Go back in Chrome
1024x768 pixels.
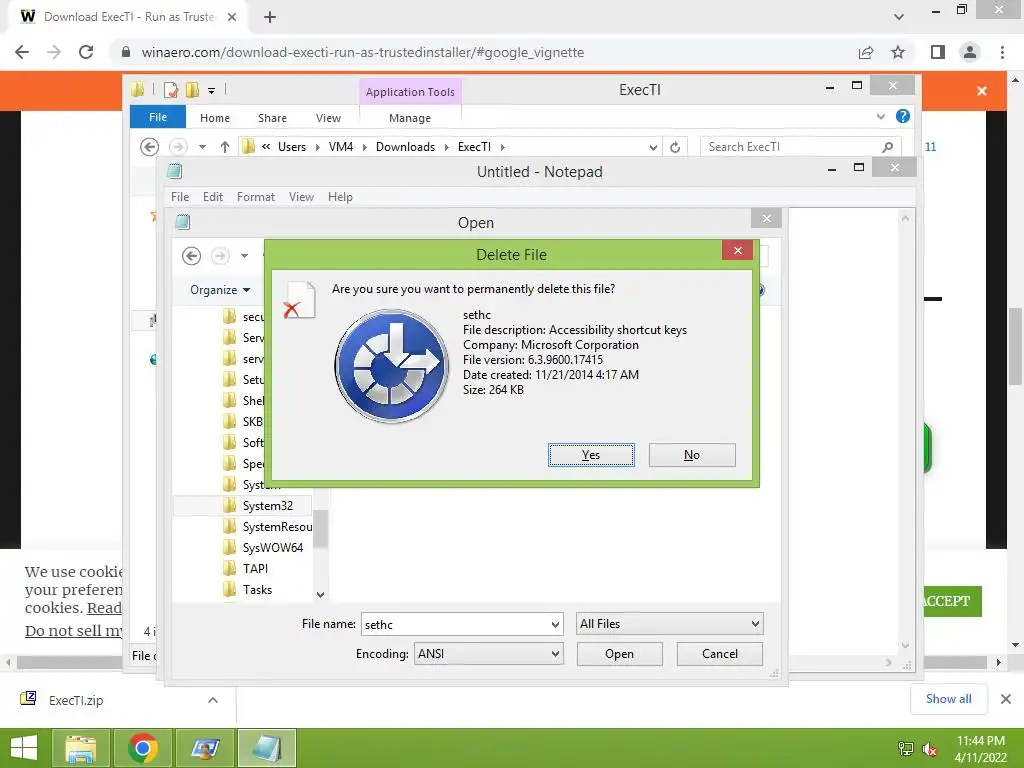point(22,52)
